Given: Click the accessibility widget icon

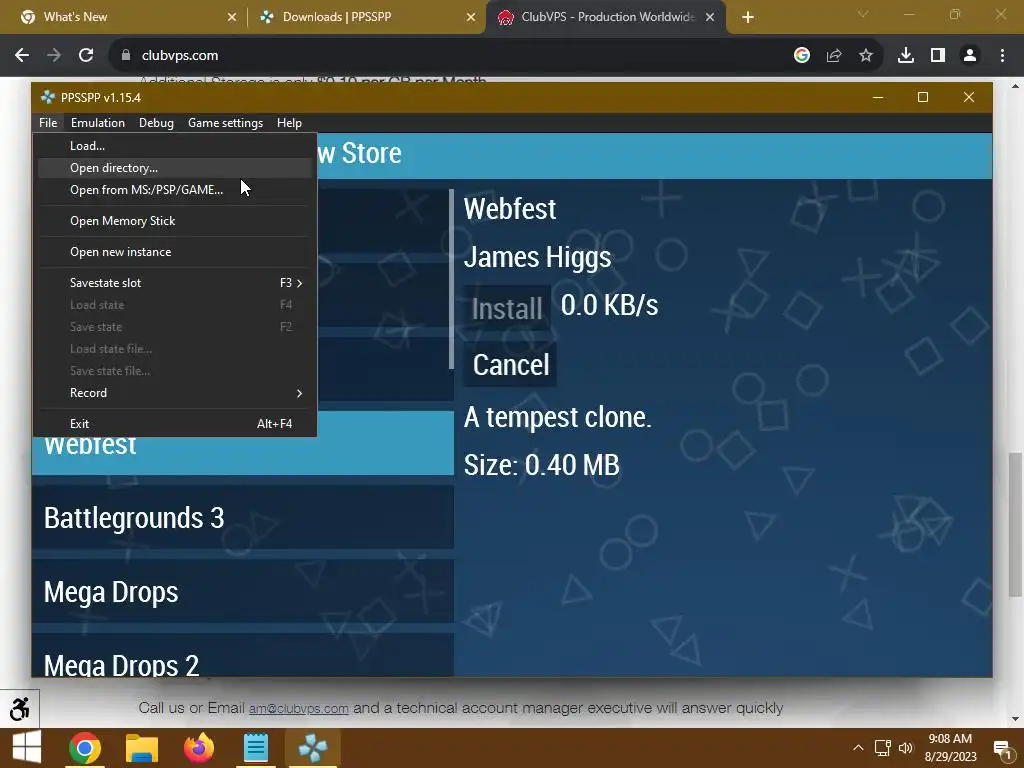Looking at the screenshot, I should tap(19, 709).
